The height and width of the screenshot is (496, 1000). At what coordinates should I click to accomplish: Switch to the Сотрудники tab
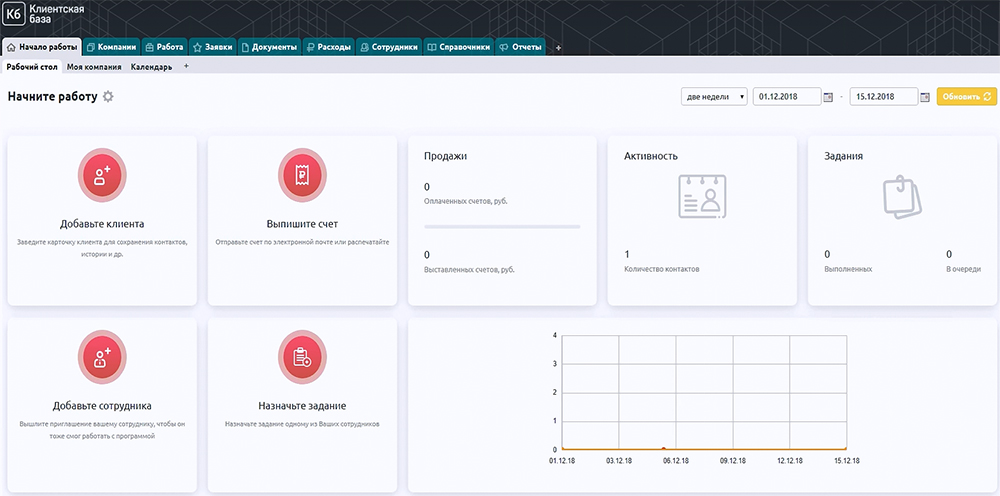tap(389, 47)
